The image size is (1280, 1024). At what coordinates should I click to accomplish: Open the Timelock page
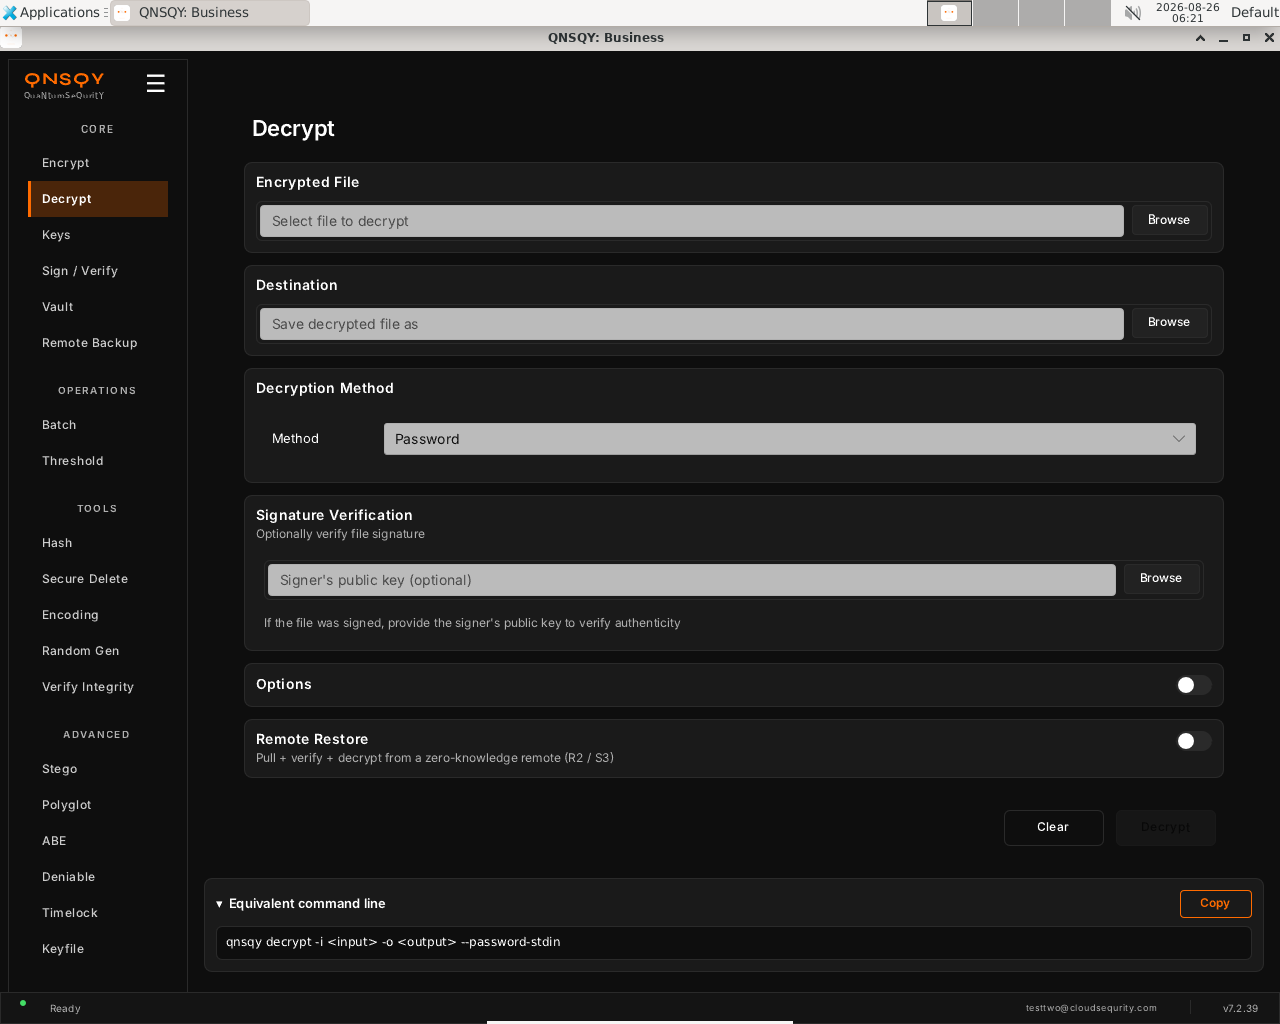click(x=98, y=913)
